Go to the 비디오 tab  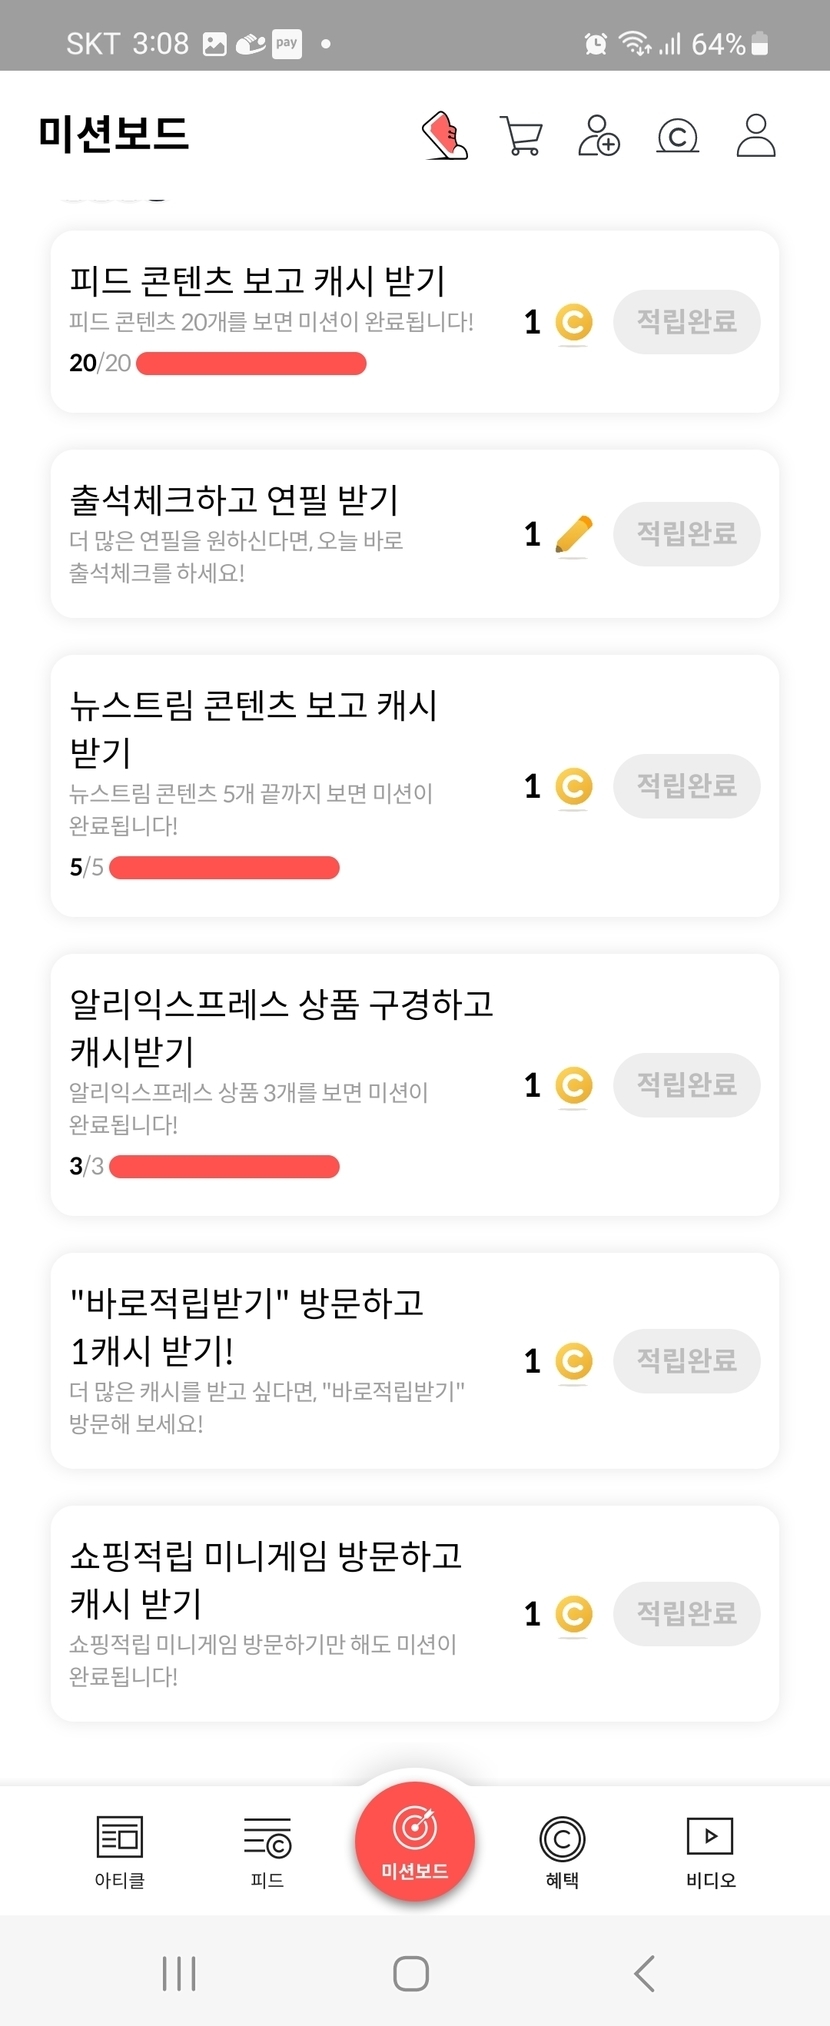coord(710,1851)
